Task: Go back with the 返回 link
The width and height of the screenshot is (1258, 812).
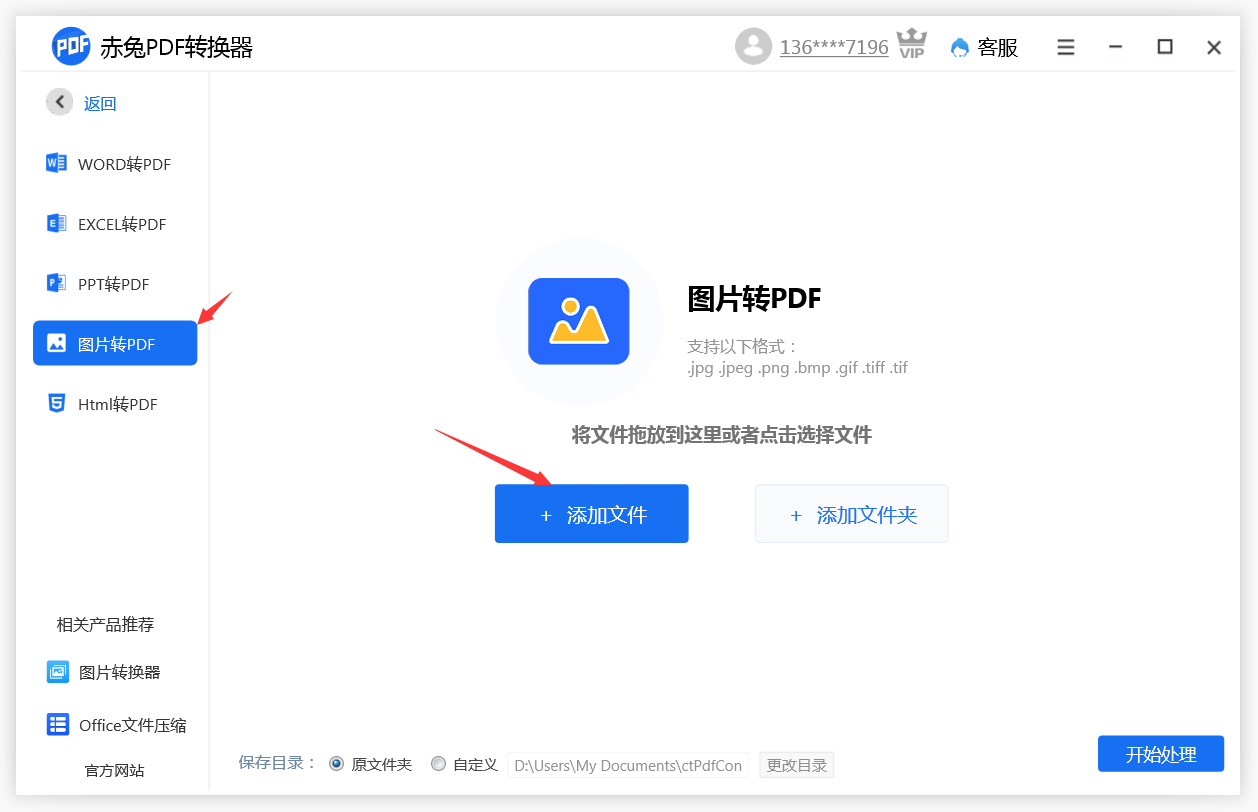Action: pos(100,103)
